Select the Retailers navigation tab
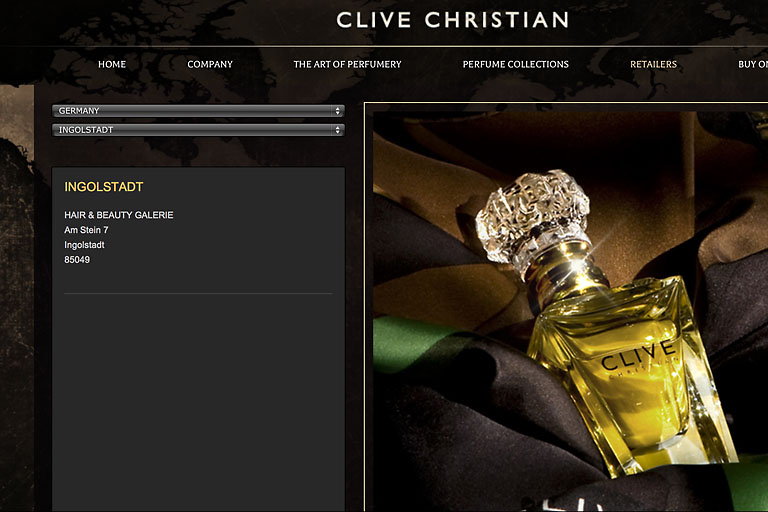768x512 pixels. [653, 64]
